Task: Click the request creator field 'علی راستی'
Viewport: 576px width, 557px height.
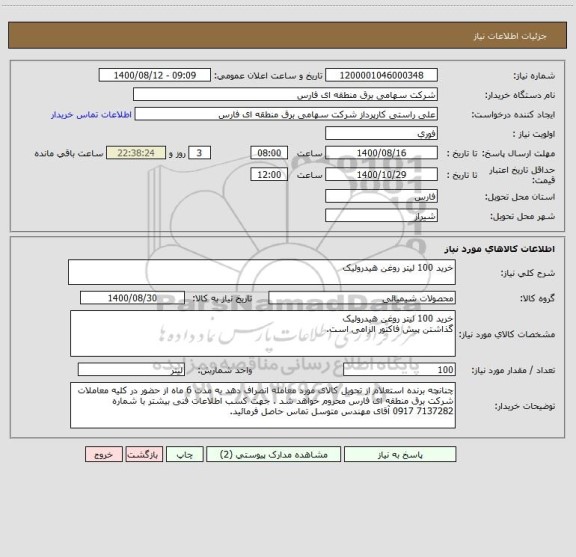Action: point(286,114)
